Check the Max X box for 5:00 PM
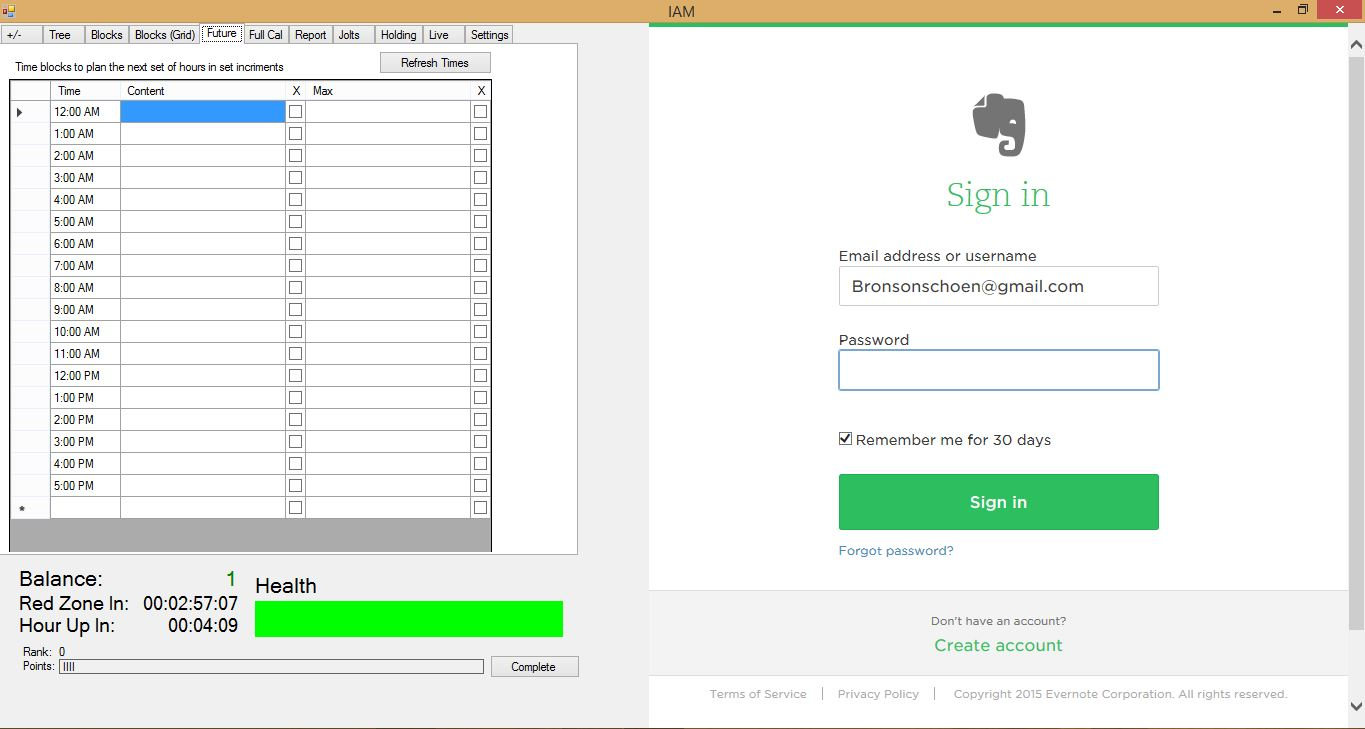The height and width of the screenshot is (729, 1365). pyautogui.click(x=480, y=486)
